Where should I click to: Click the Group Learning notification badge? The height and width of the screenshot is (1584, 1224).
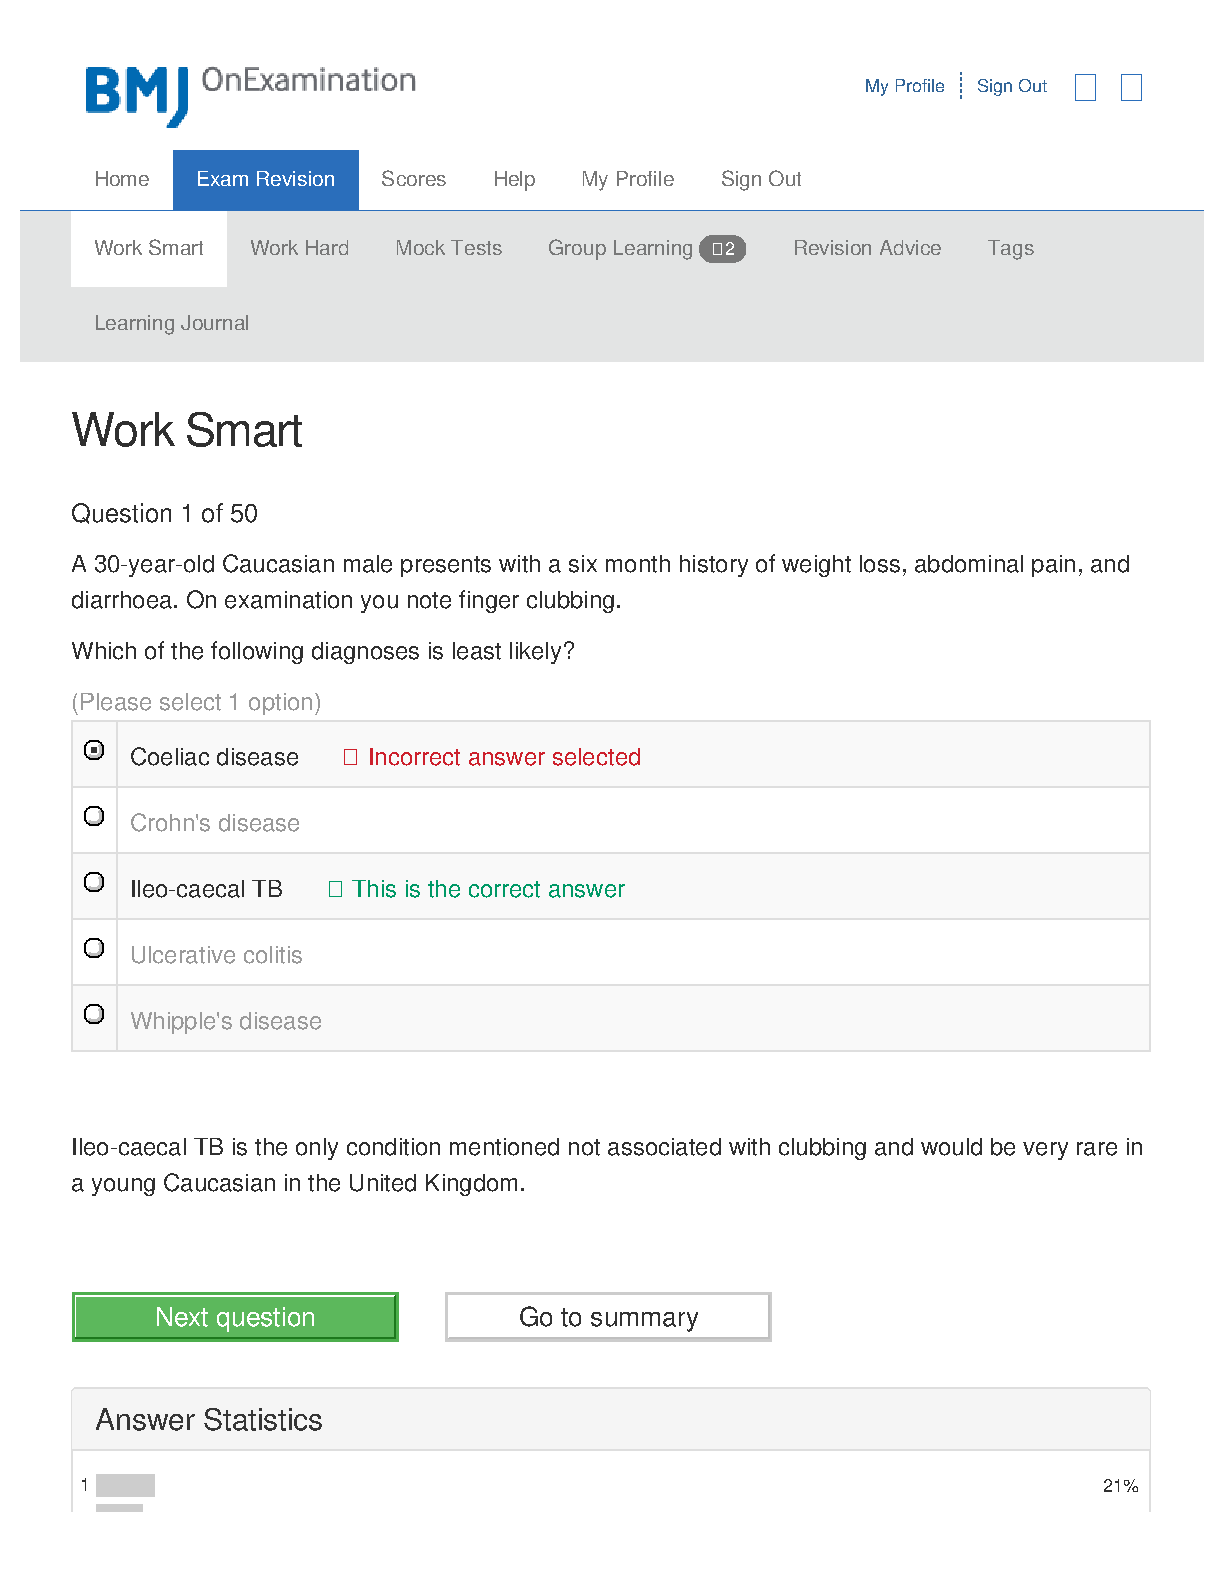722,249
